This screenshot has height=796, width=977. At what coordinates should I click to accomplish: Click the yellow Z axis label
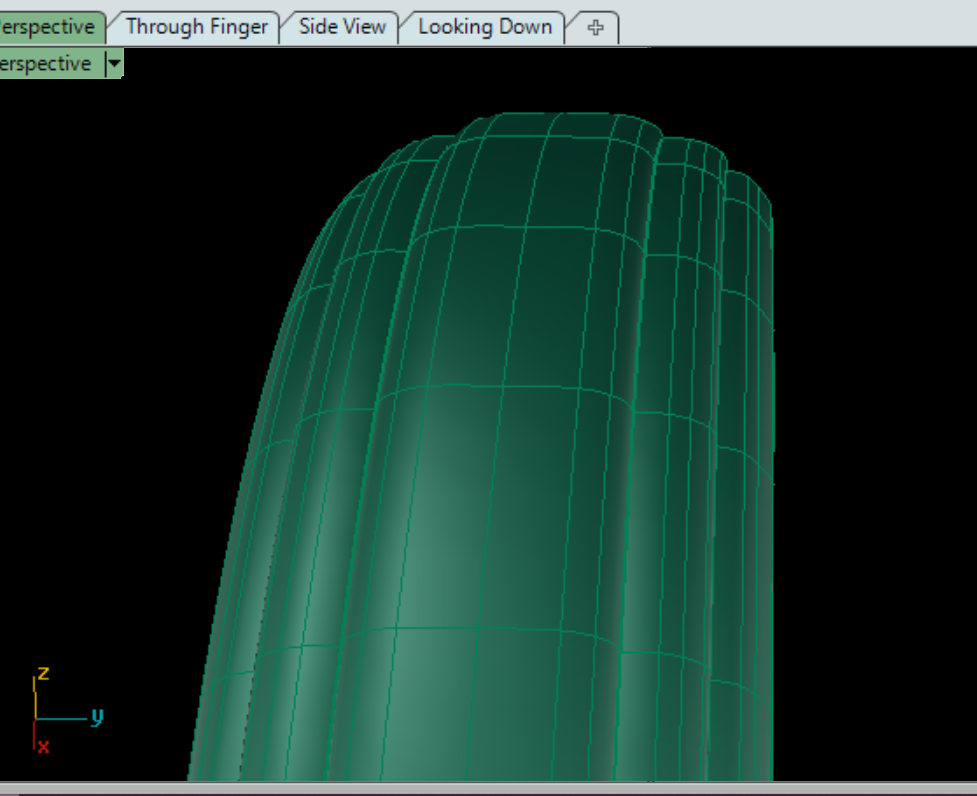point(43,673)
